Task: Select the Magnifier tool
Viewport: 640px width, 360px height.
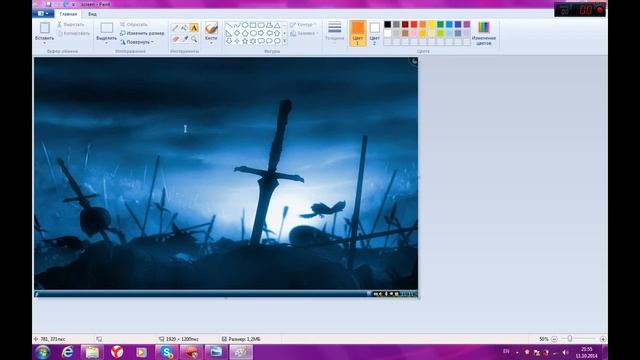Action: [194, 39]
